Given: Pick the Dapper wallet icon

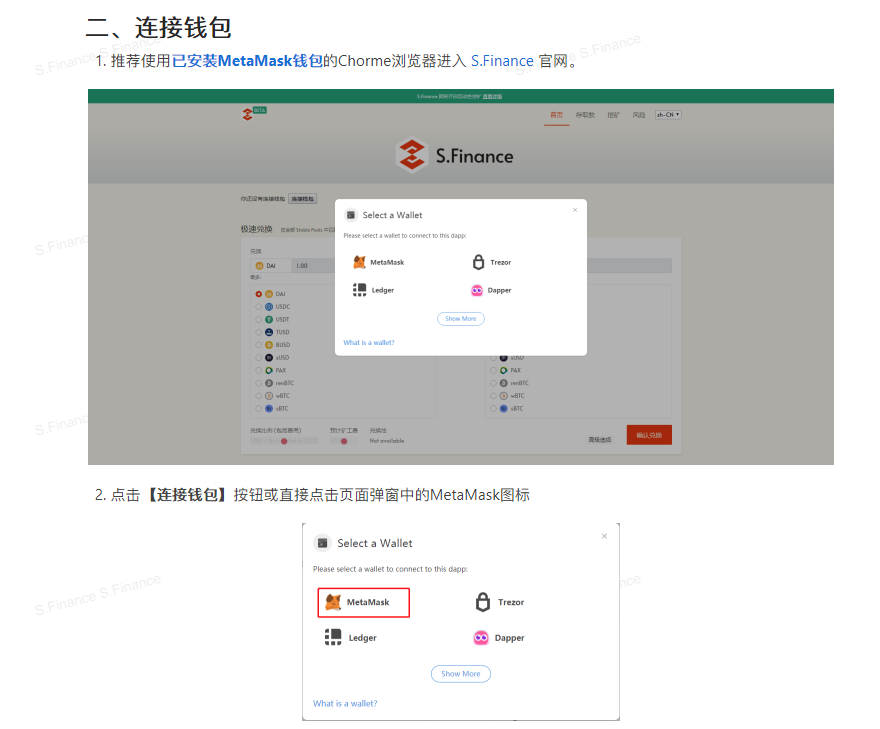Looking at the screenshot, I should (477, 289).
